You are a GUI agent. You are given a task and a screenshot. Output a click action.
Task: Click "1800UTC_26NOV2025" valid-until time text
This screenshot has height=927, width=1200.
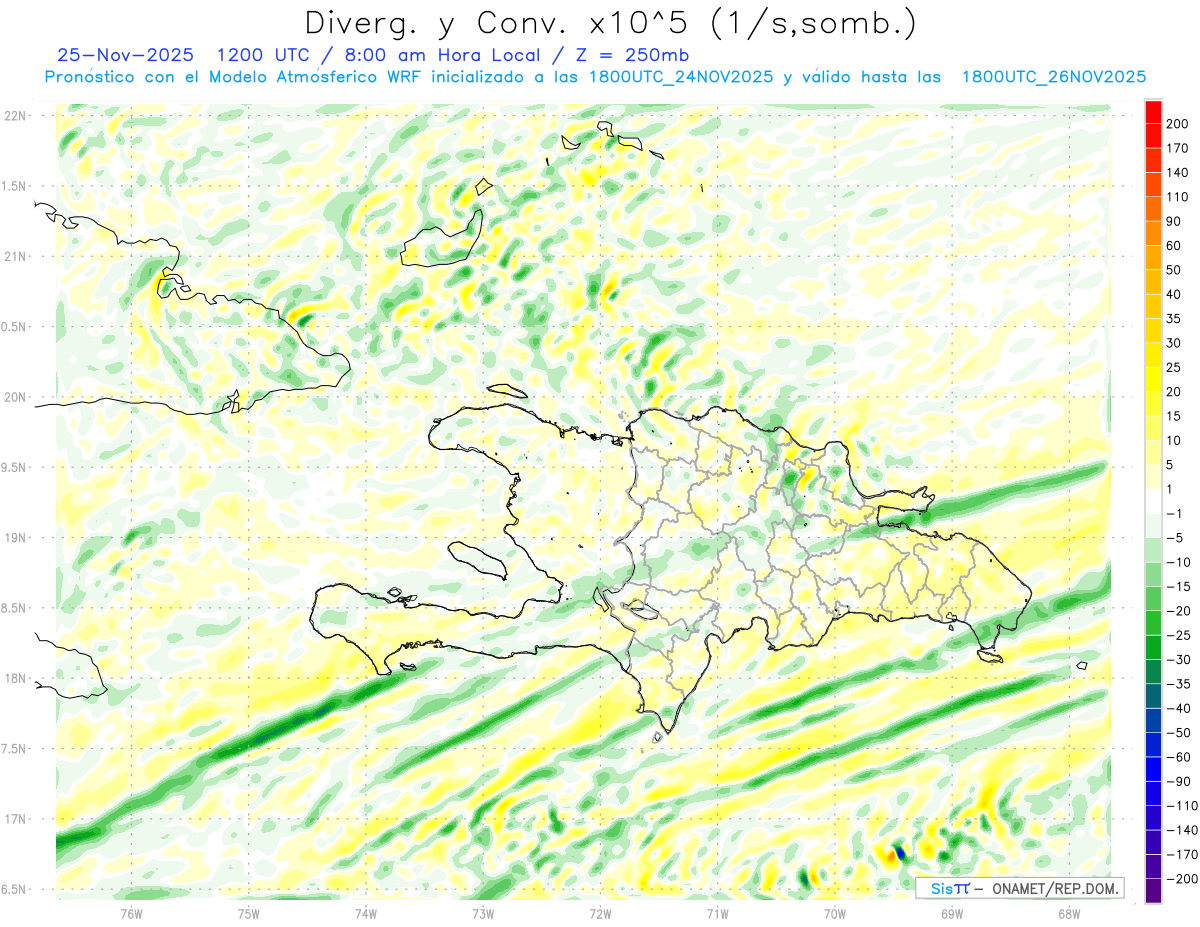tap(1053, 77)
